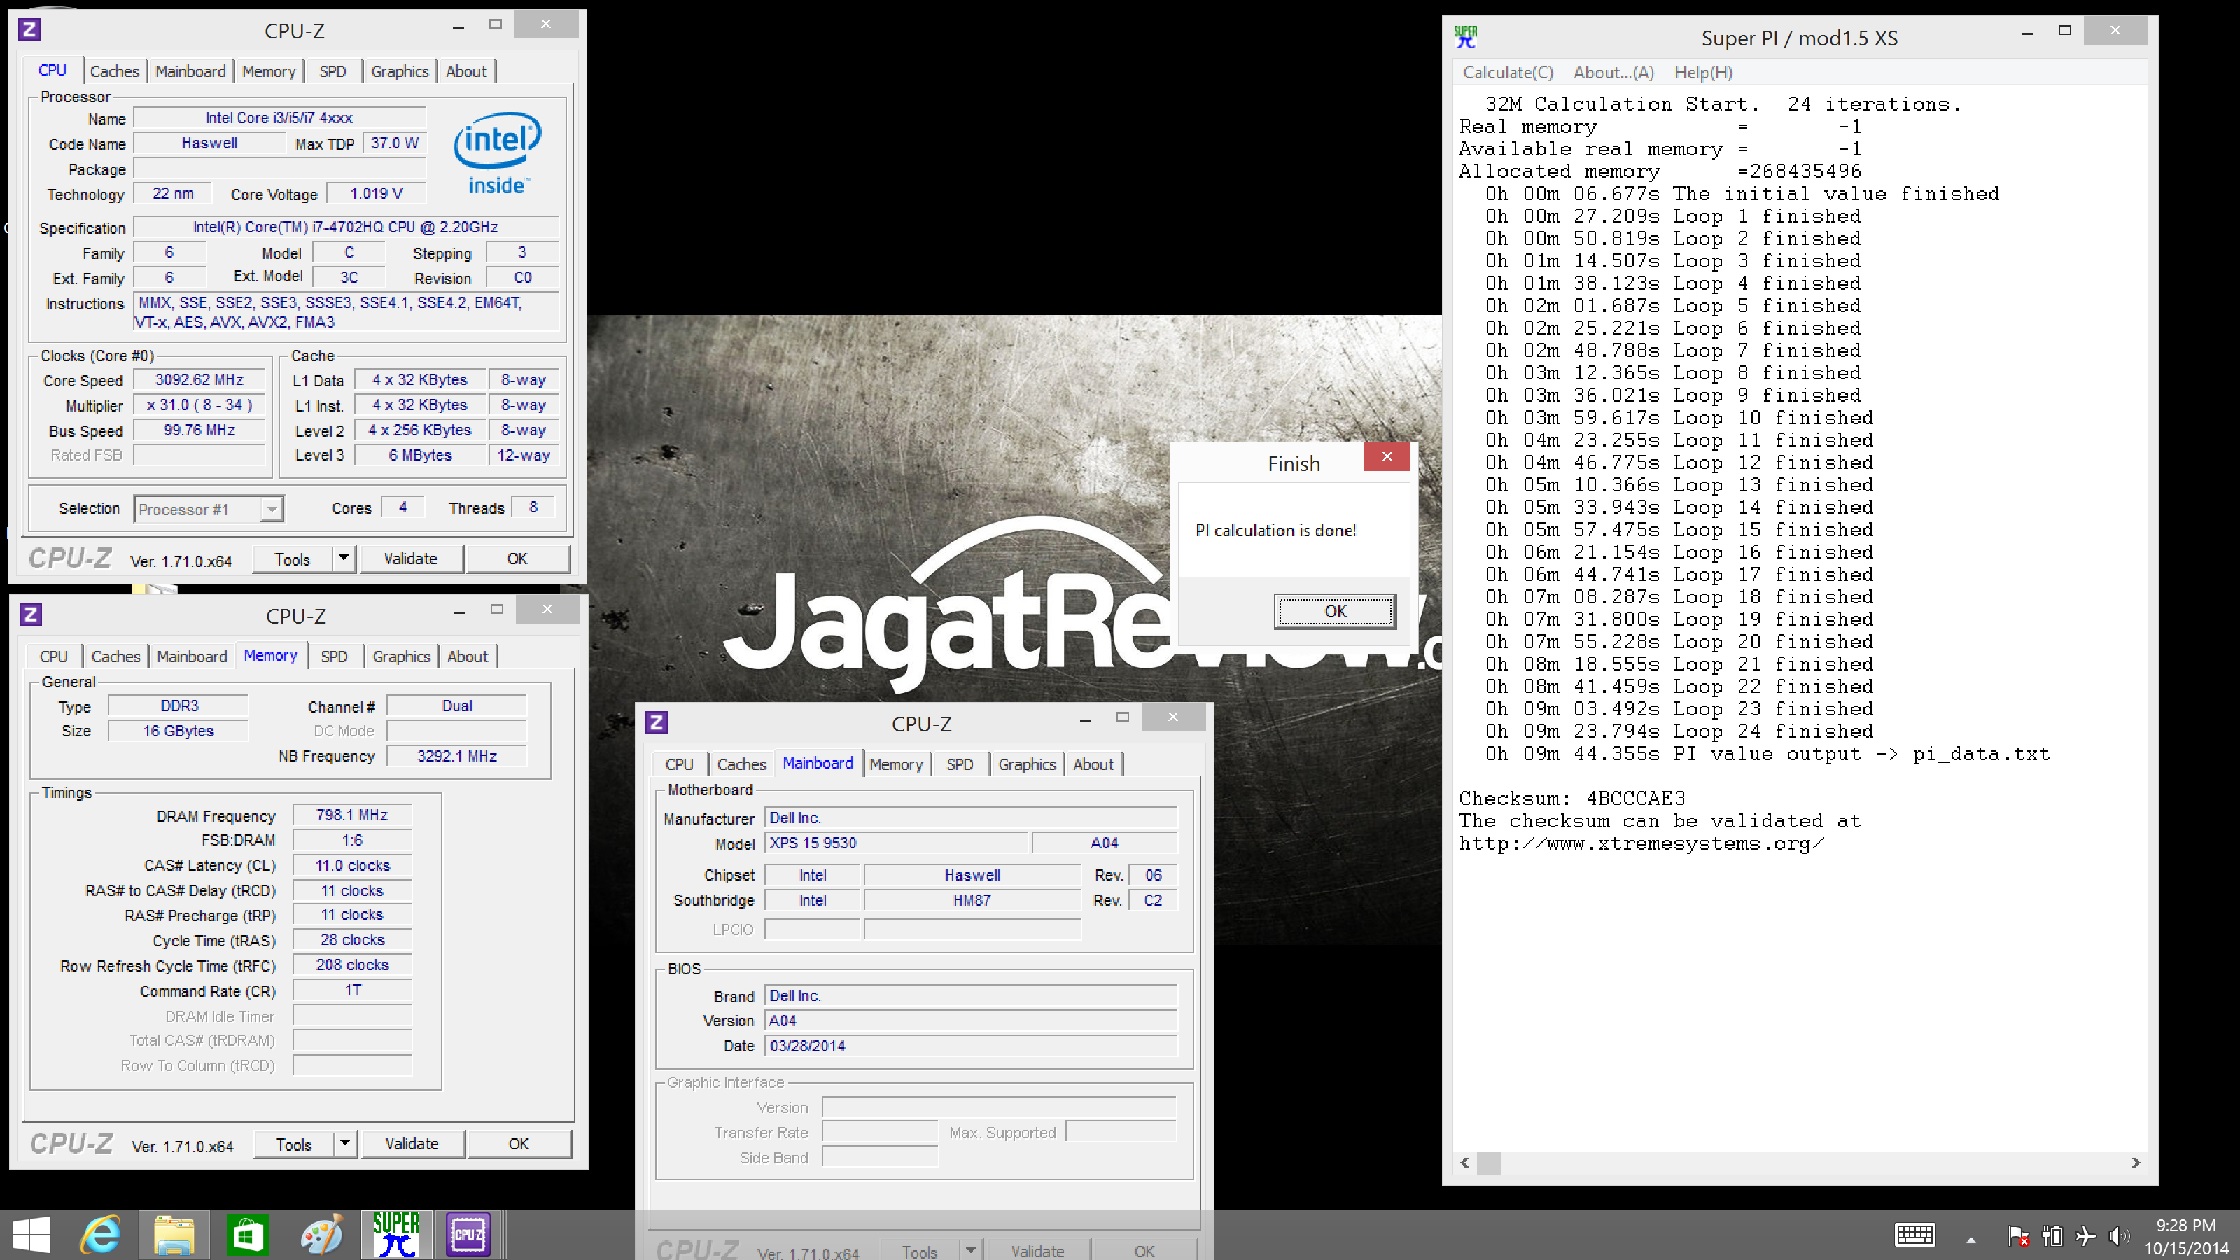Switch to Graphics tab in Mainboard CPU-Z window
The image size is (2240, 1260).
[x=1027, y=764]
